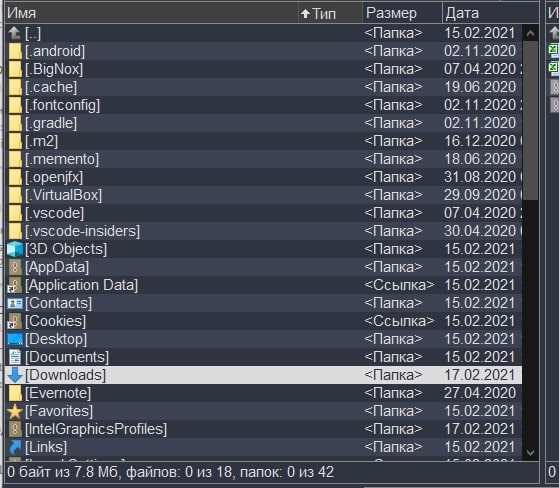Click scrollbar up arrow in file list

point(530,34)
